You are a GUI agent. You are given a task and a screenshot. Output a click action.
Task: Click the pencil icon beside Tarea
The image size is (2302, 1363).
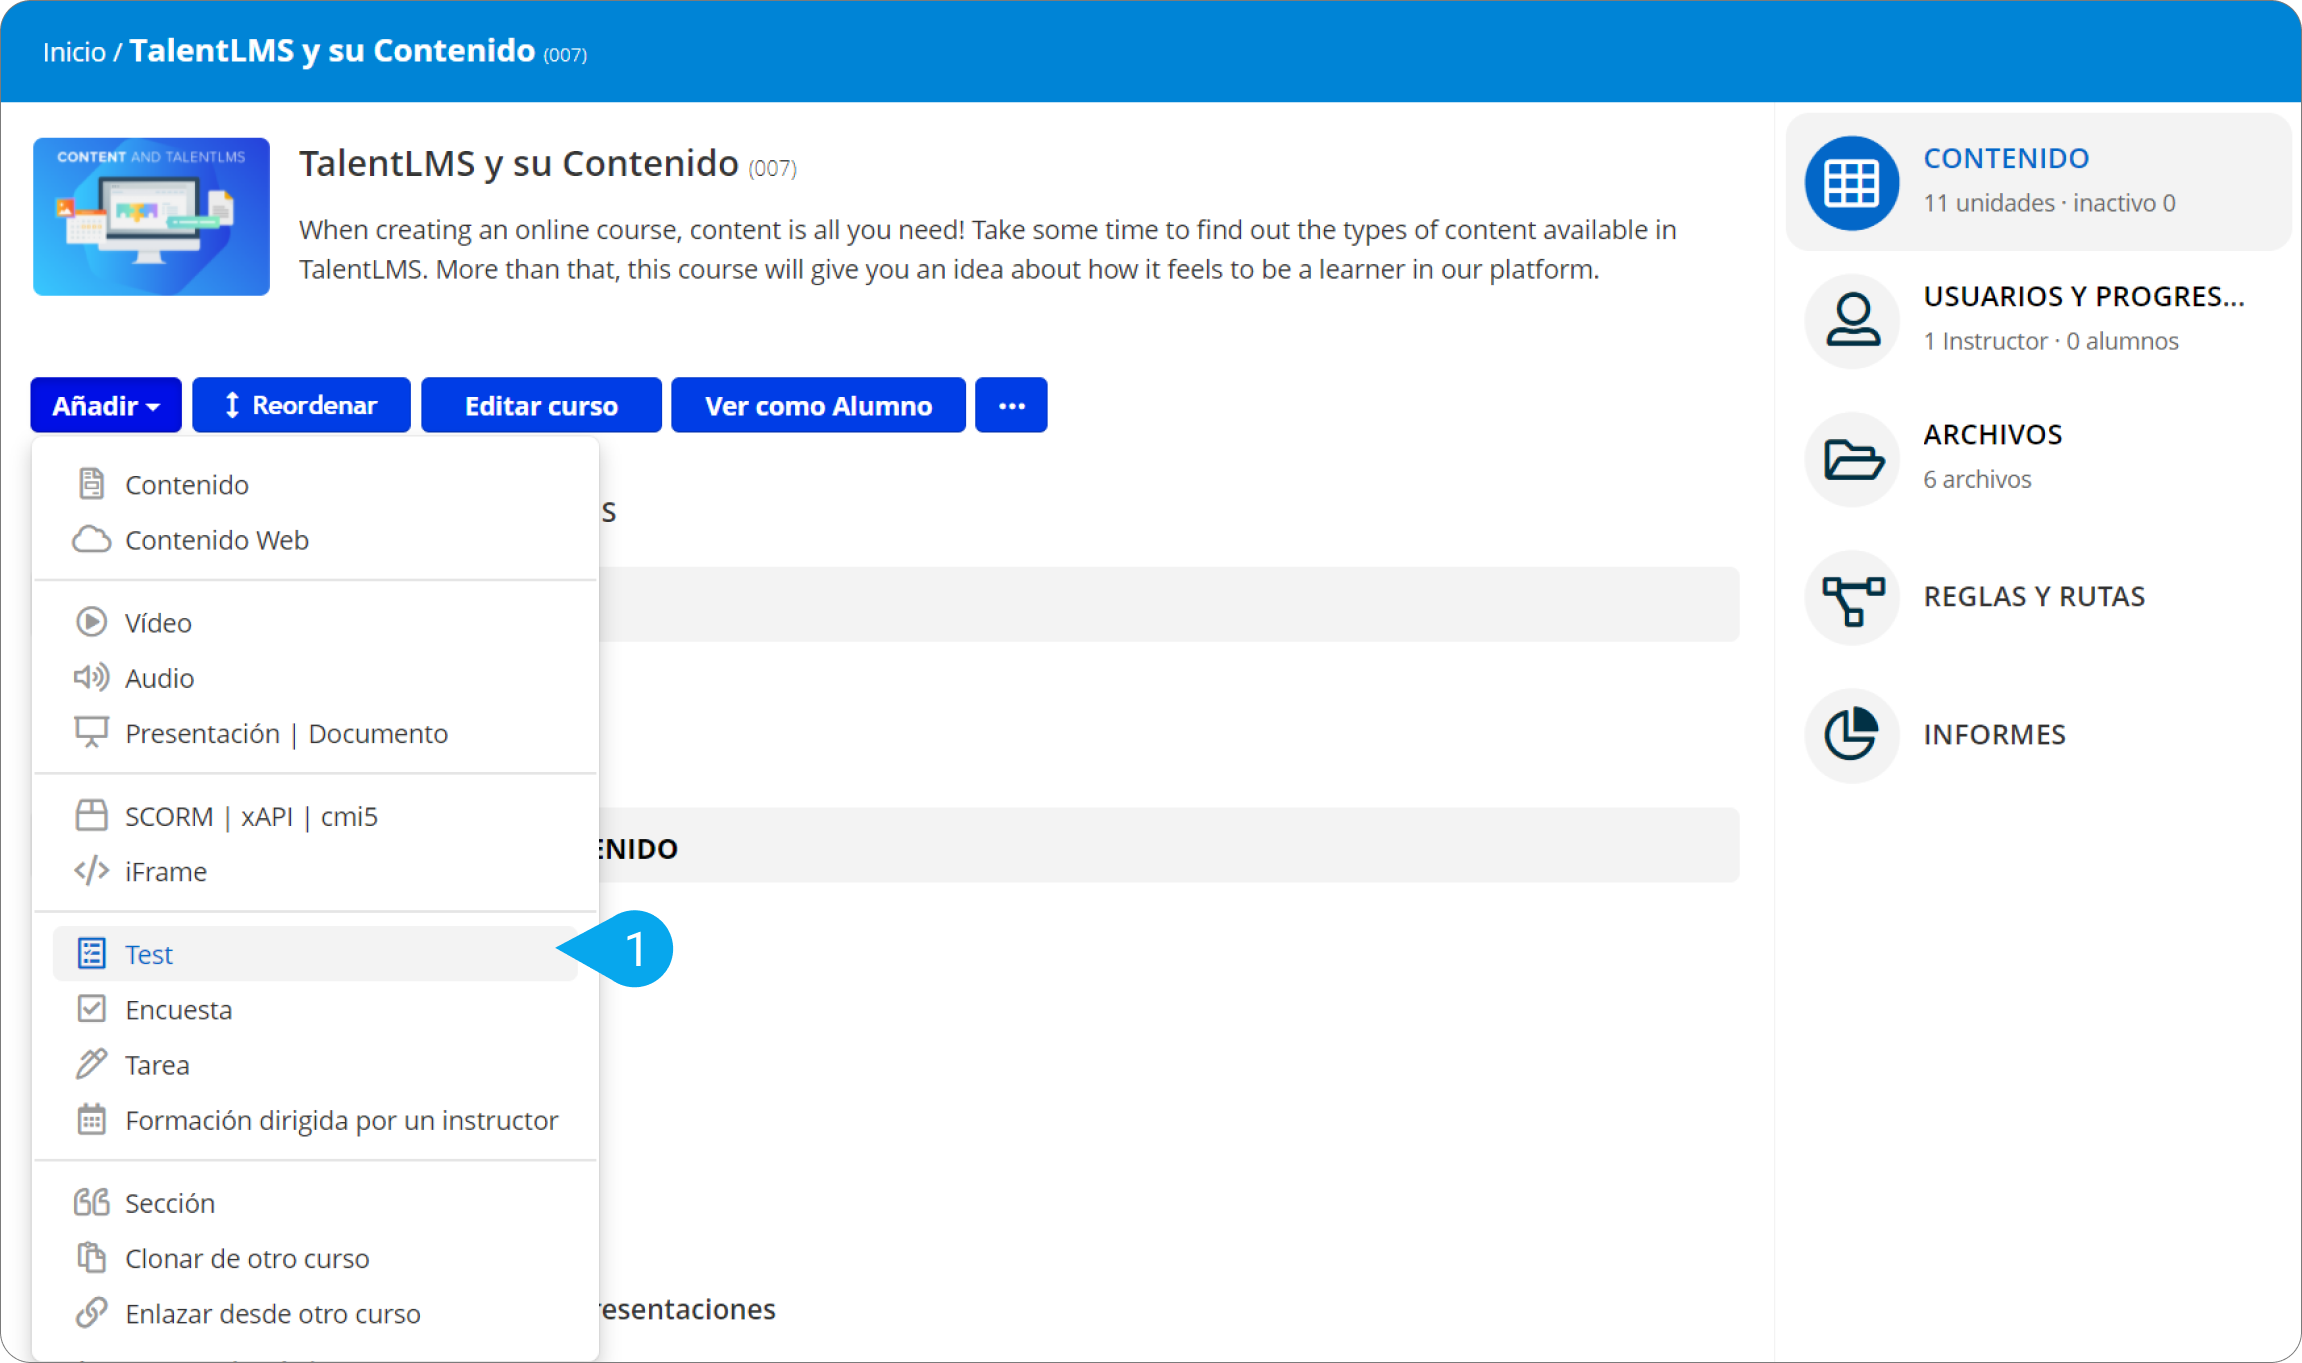click(91, 1064)
